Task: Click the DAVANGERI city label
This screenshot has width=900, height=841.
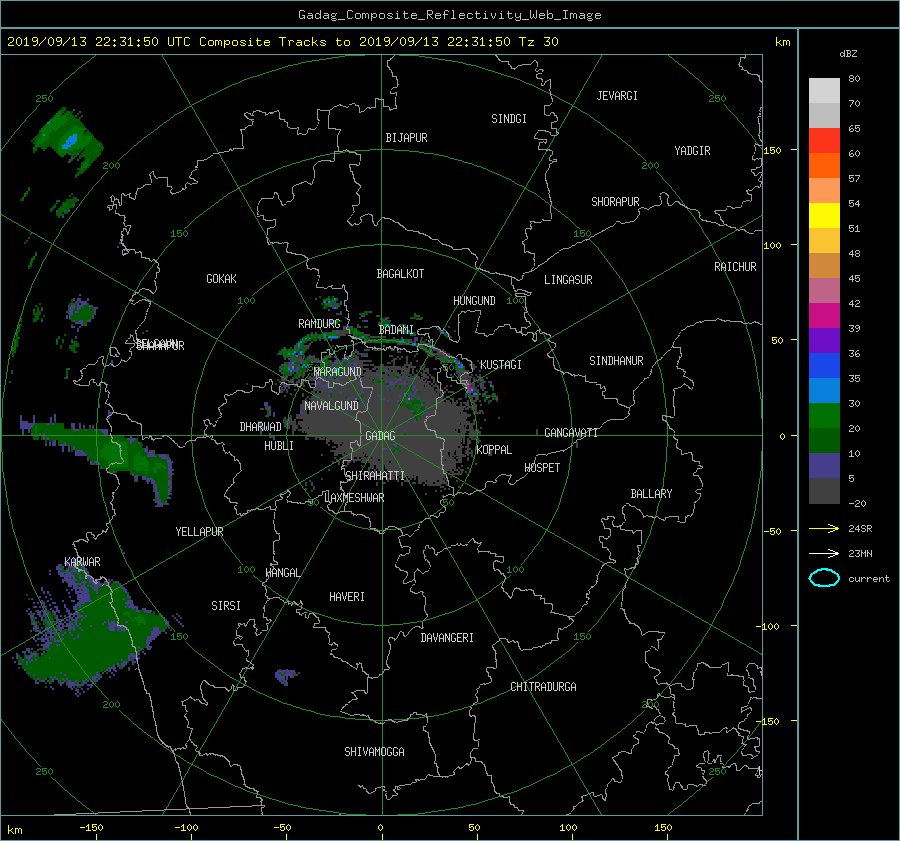Action: (447, 638)
